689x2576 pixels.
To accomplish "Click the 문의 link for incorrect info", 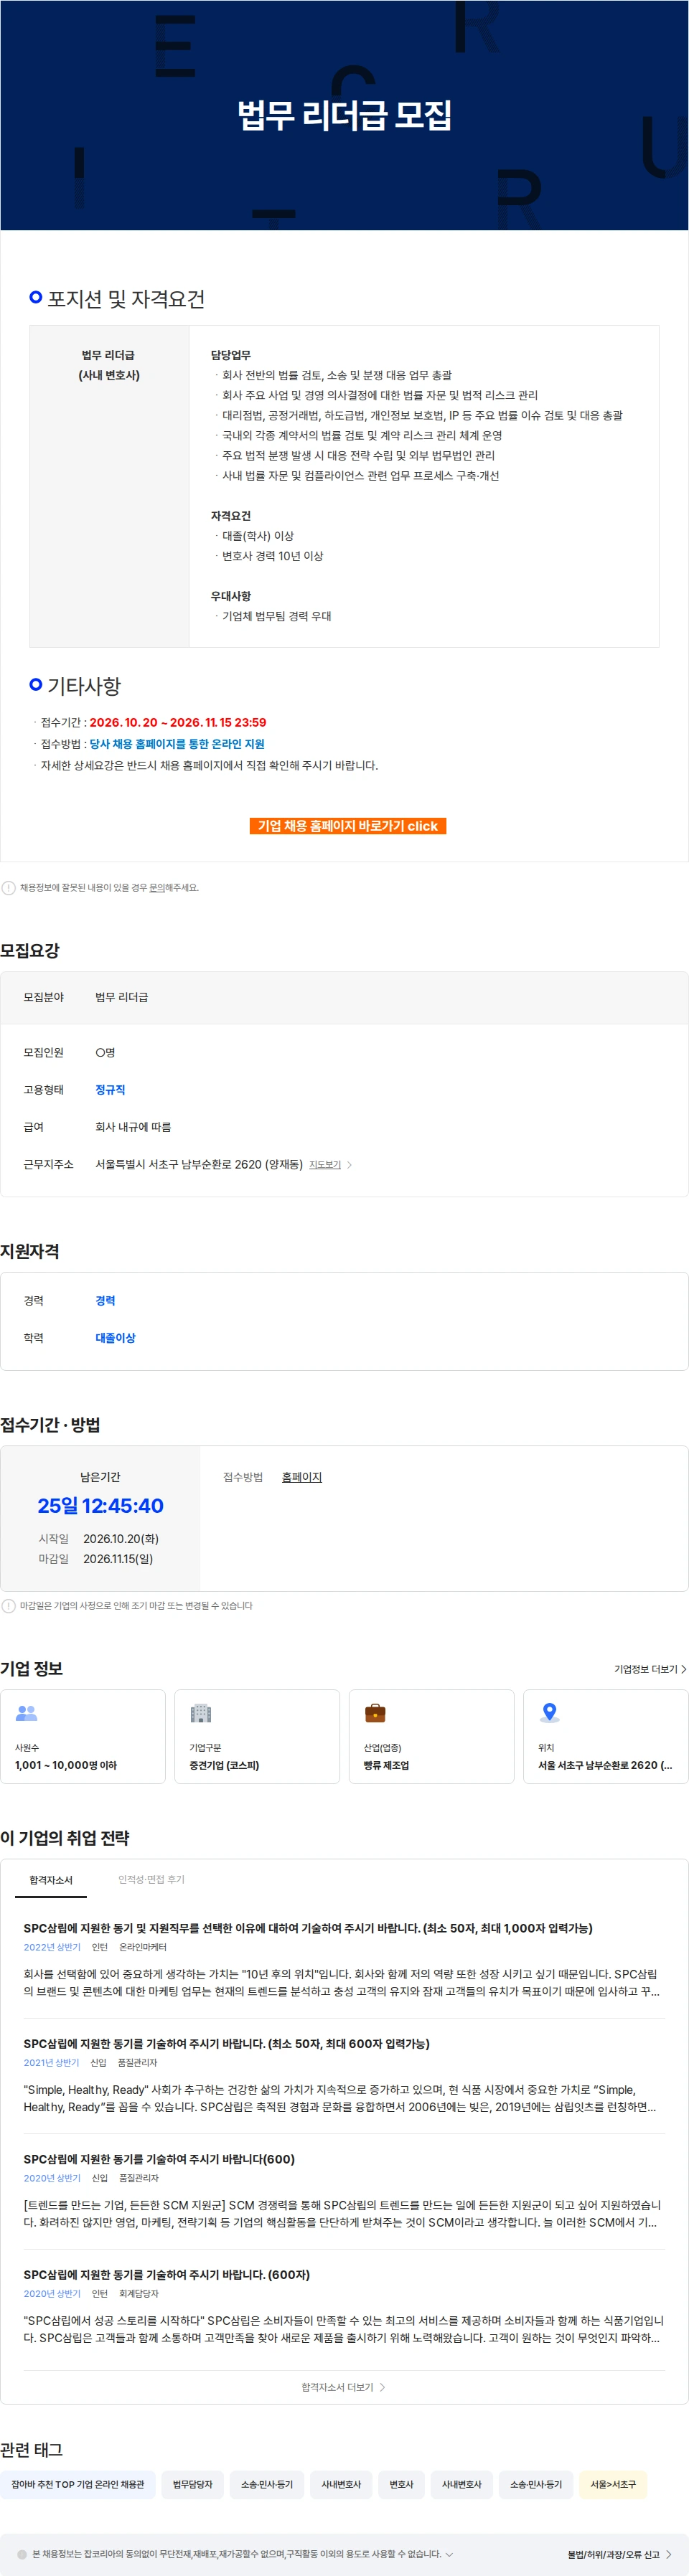I will tap(157, 887).
